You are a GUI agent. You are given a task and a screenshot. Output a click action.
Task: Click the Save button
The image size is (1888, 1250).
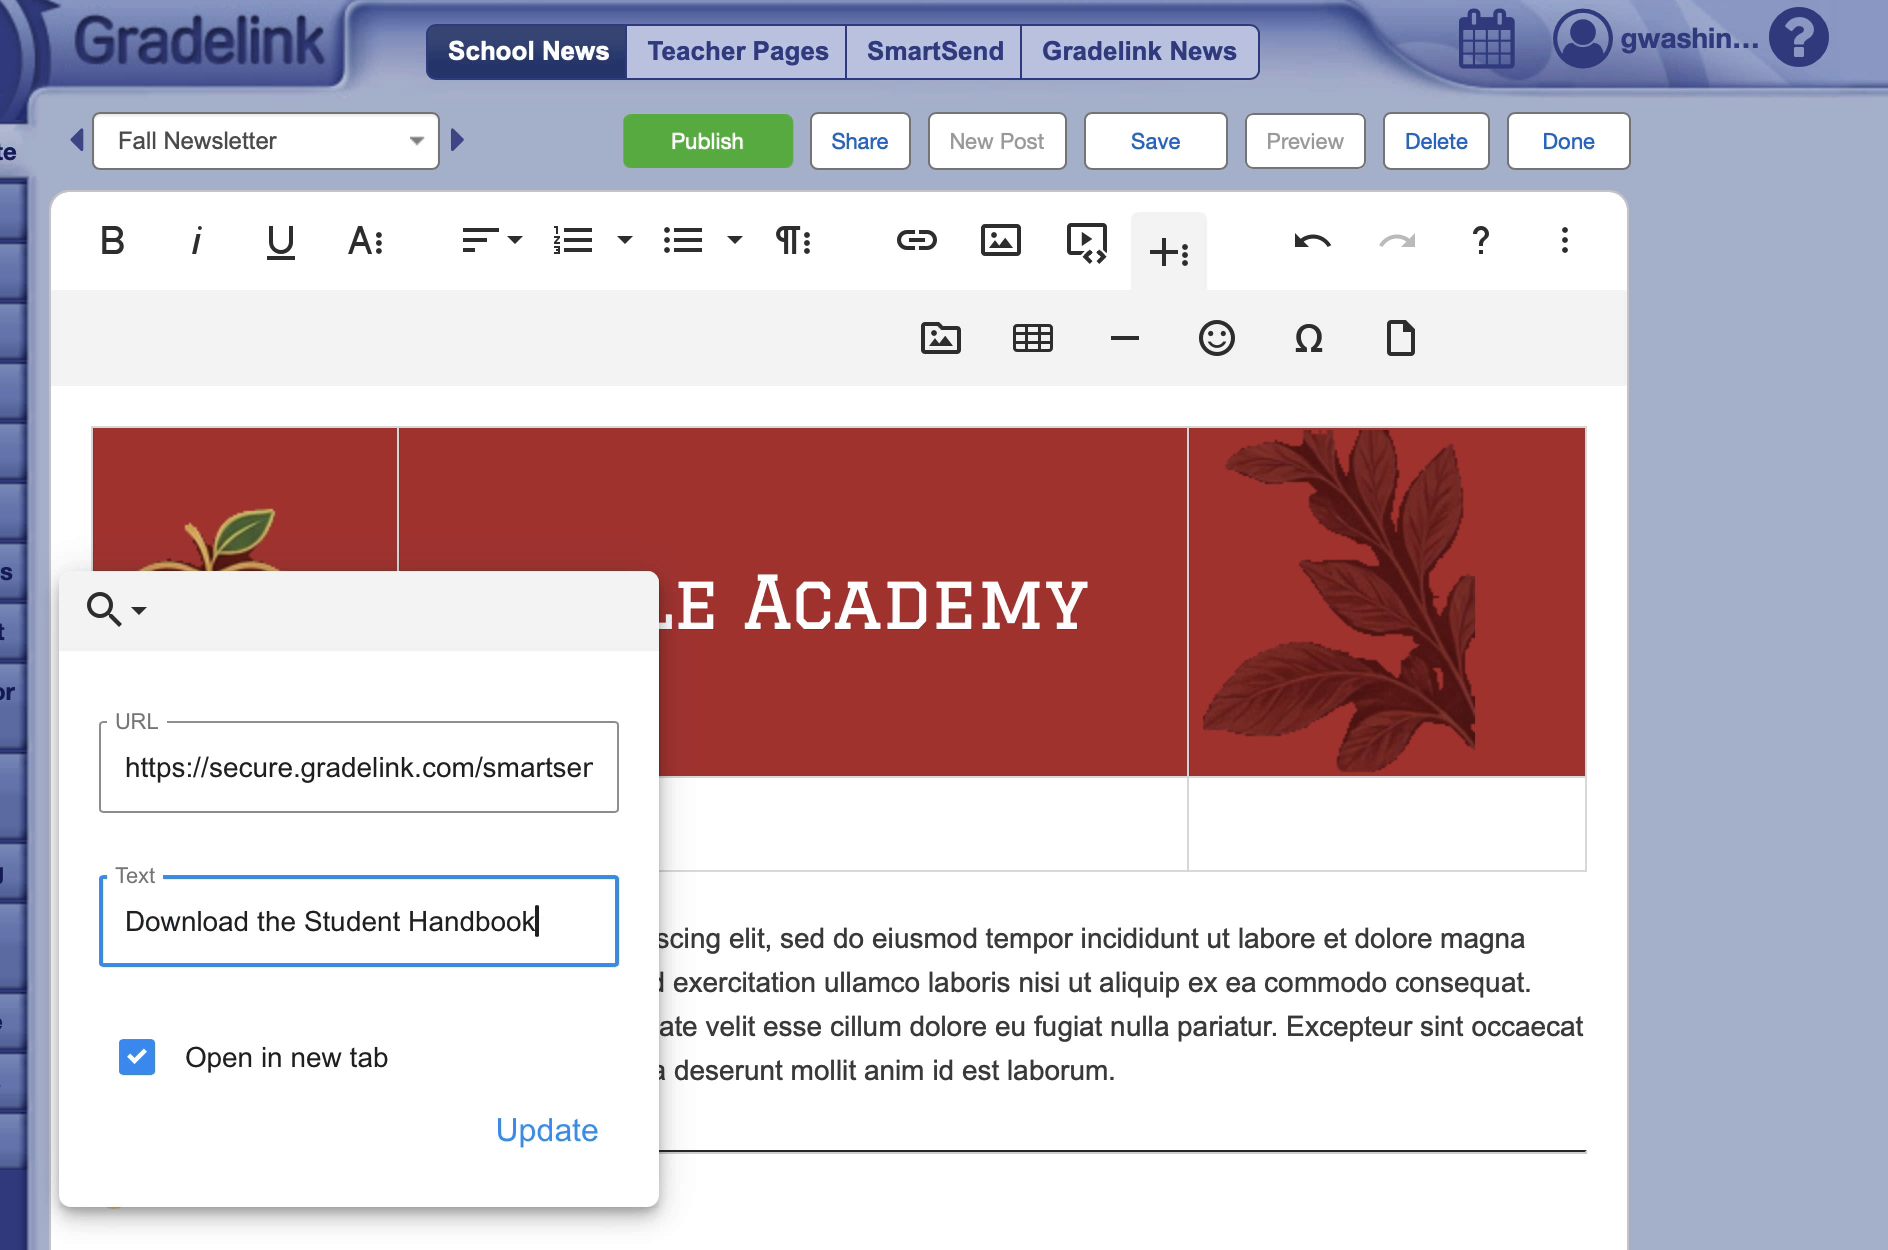(x=1155, y=141)
